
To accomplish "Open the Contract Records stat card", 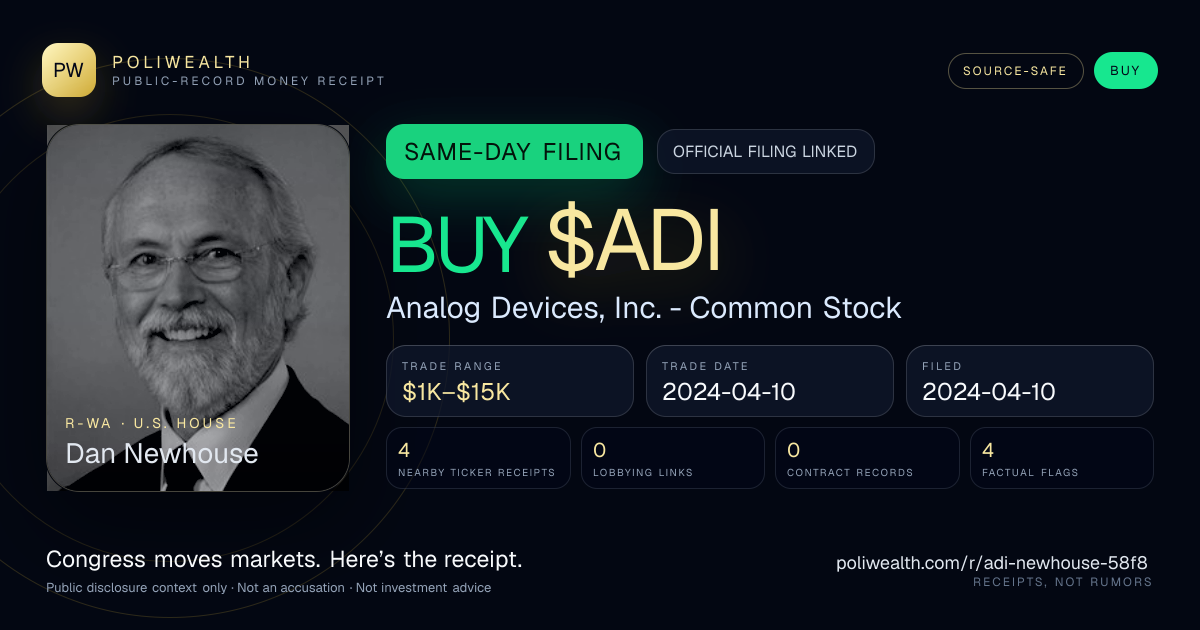I will [867, 458].
